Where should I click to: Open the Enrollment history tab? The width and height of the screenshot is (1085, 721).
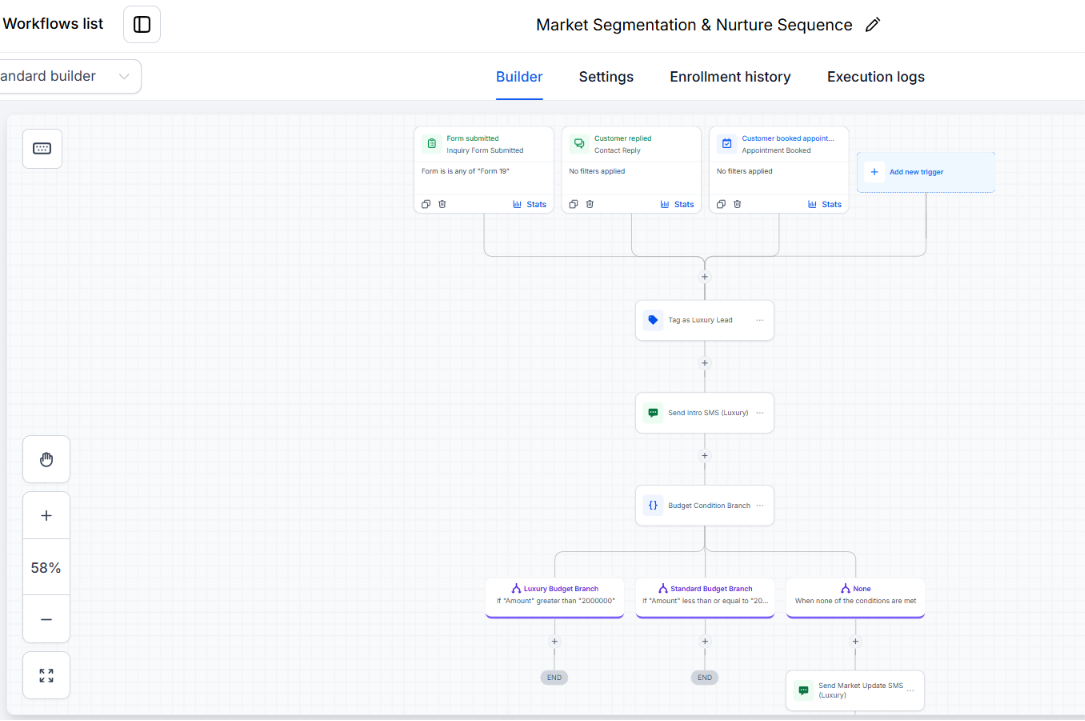[730, 77]
